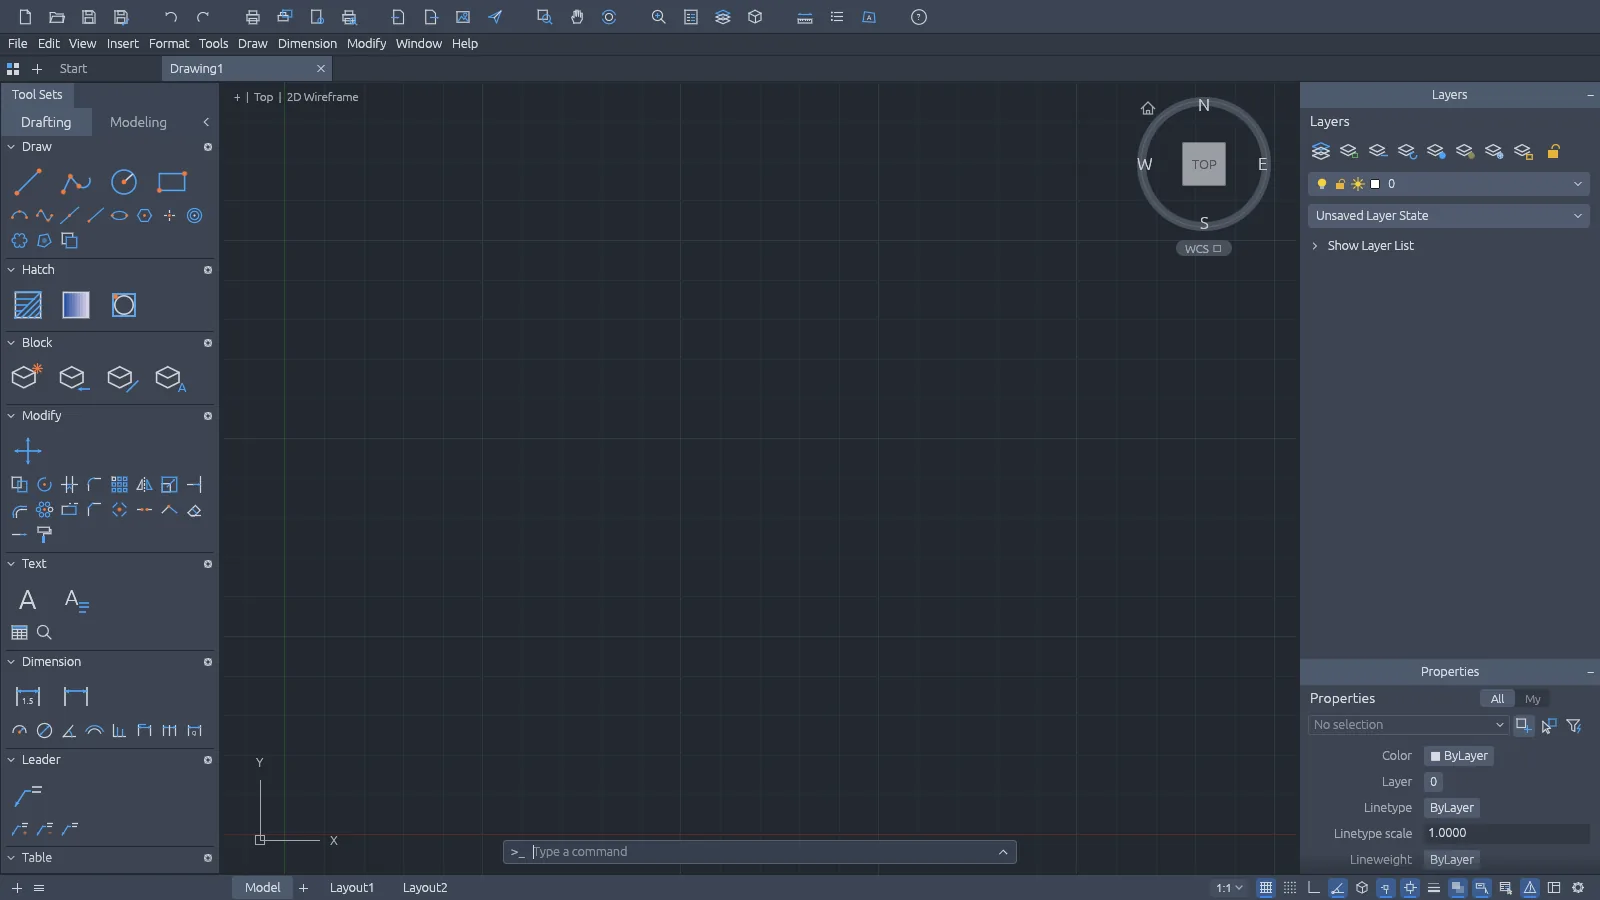Image resolution: width=1600 pixels, height=900 pixels.
Task: Toggle polar tracking in status bar
Action: 1338,888
